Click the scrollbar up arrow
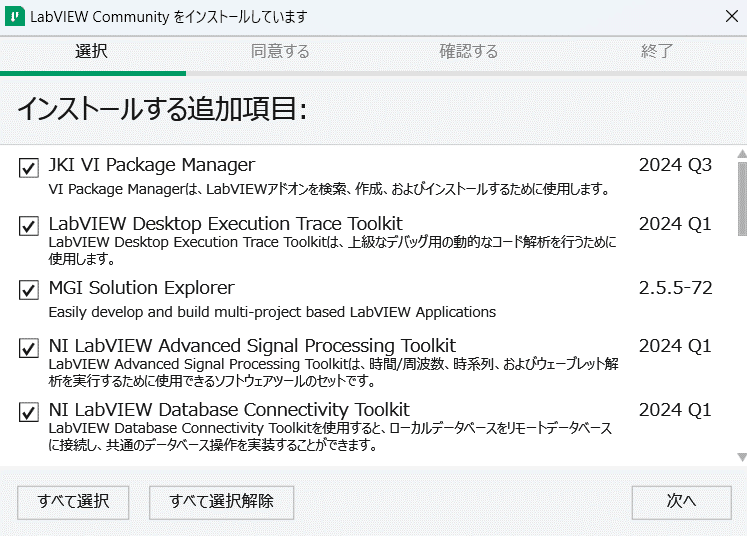747x536 pixels. pos(742,153)
